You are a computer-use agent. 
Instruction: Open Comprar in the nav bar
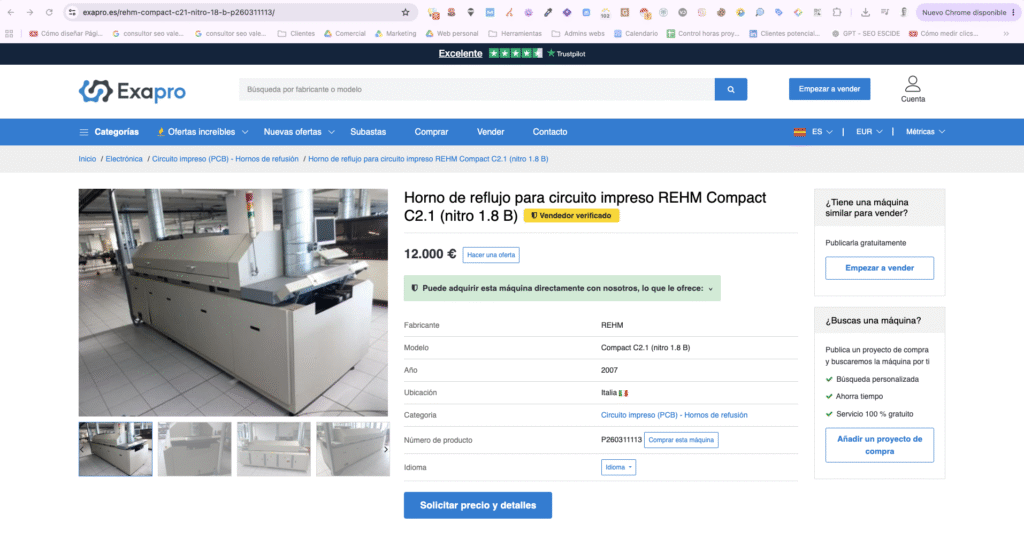(x=431, y=132)
